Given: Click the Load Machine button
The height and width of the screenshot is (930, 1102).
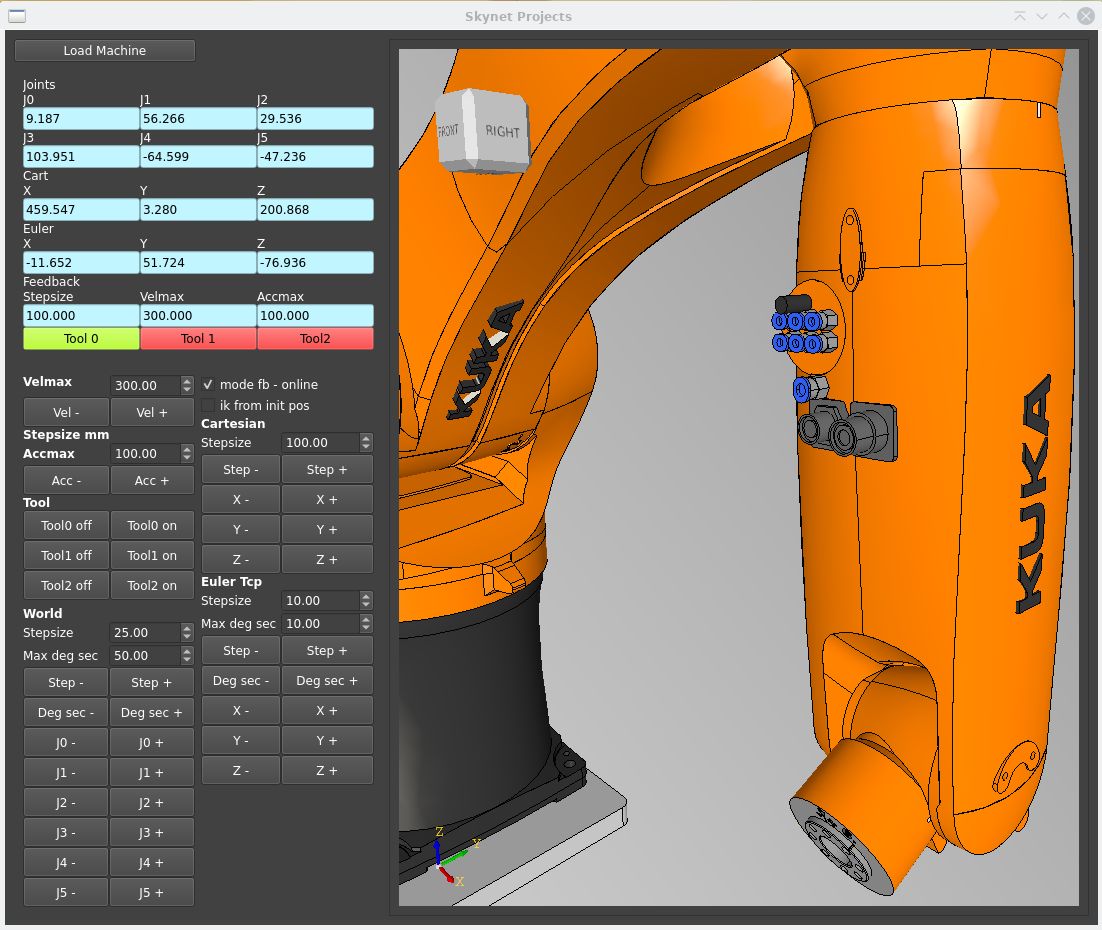Looking at the screenshot, I should pyautogui.click(x=105, y=51).
